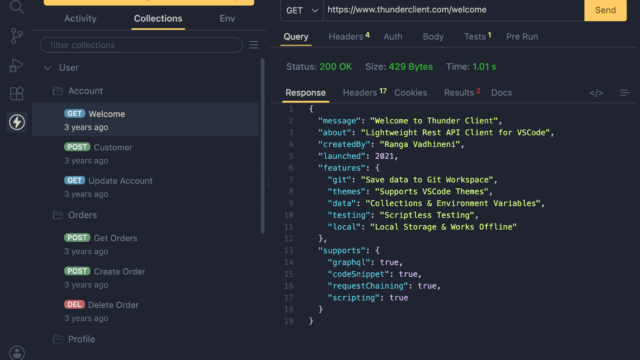Select the GET Welcome request
Screen dimensions: 640x360
pyautogui.click(x=145, y=120)
